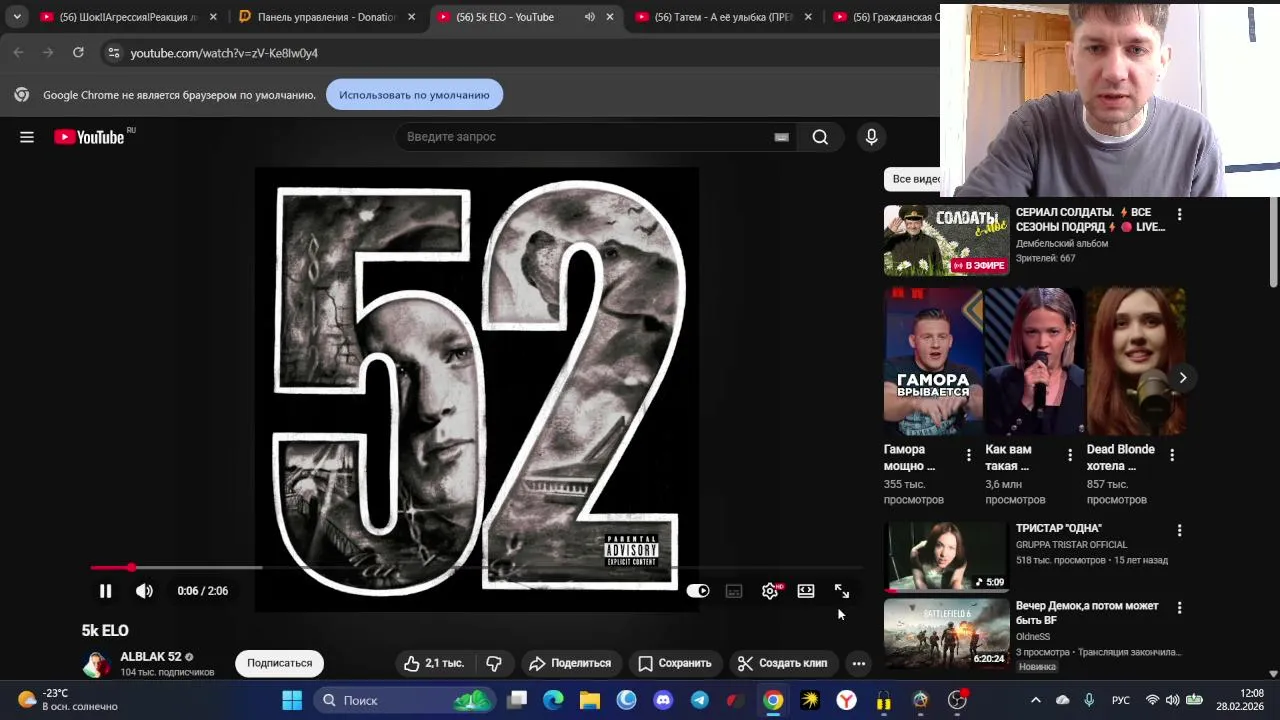1280x720 pixels.
Task: Click Использовать по умолчанию button
Action: [414, 95]
